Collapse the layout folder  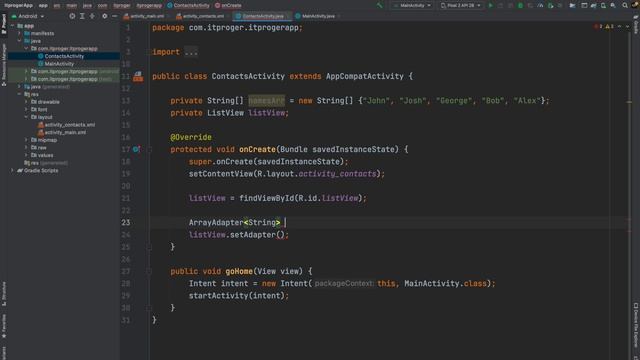[x=26, y=117]
